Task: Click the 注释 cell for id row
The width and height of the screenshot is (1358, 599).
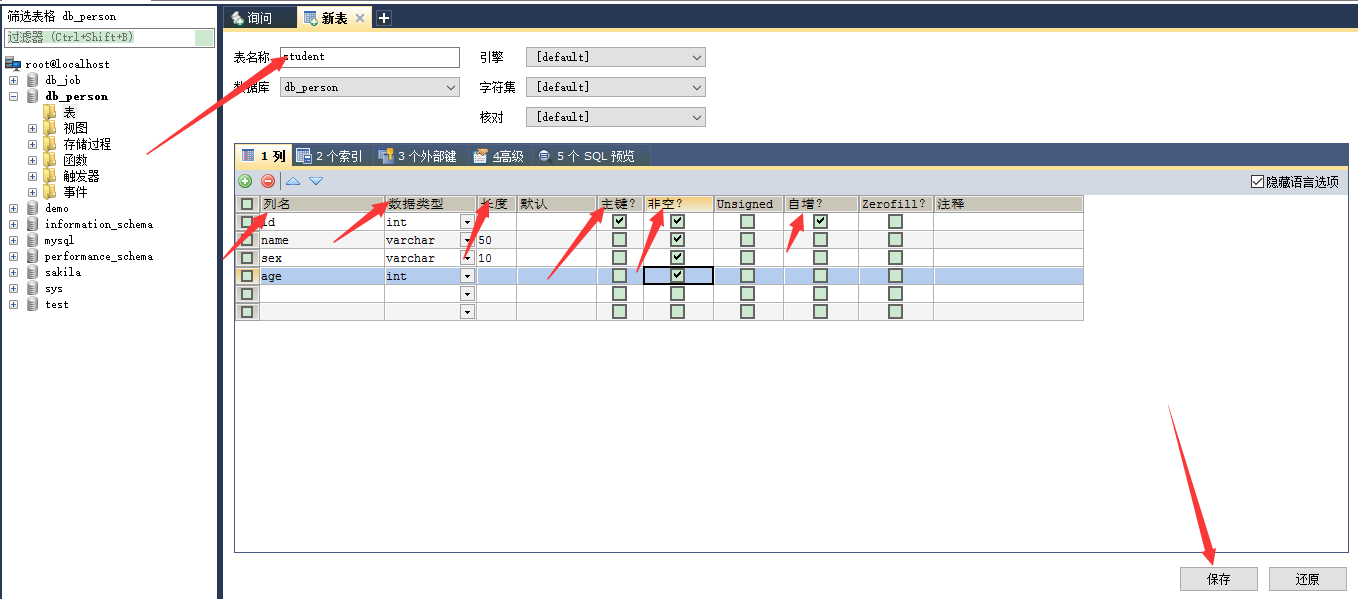Action: (1008, 222)
